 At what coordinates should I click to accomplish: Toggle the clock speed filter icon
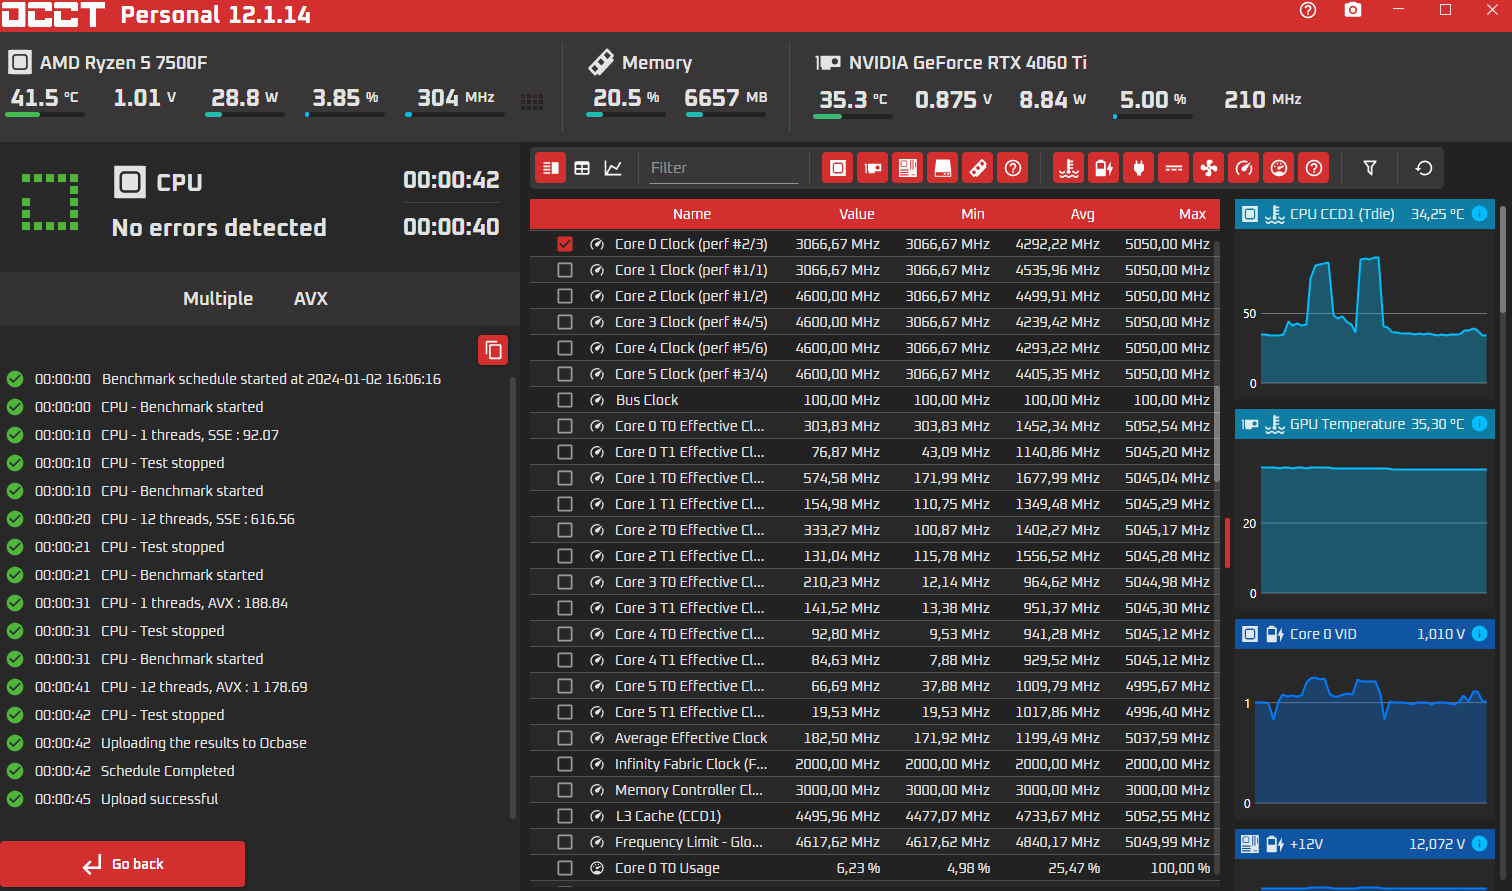(1244, 168)
